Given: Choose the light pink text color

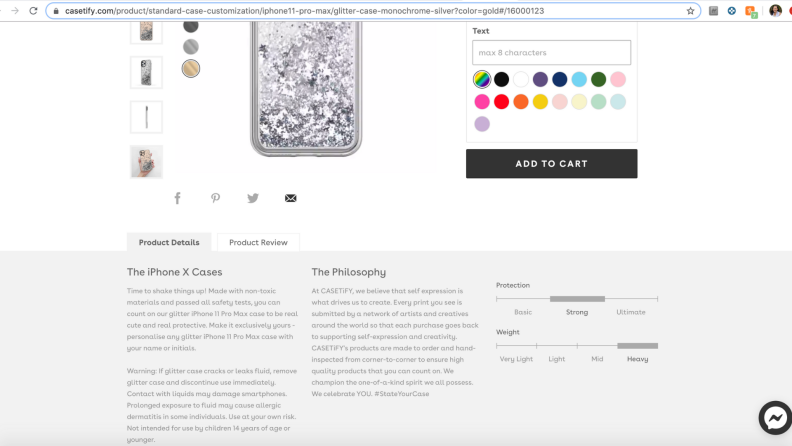Looking at the screenshot, I should pyautogui.click(x=618, y=79).
